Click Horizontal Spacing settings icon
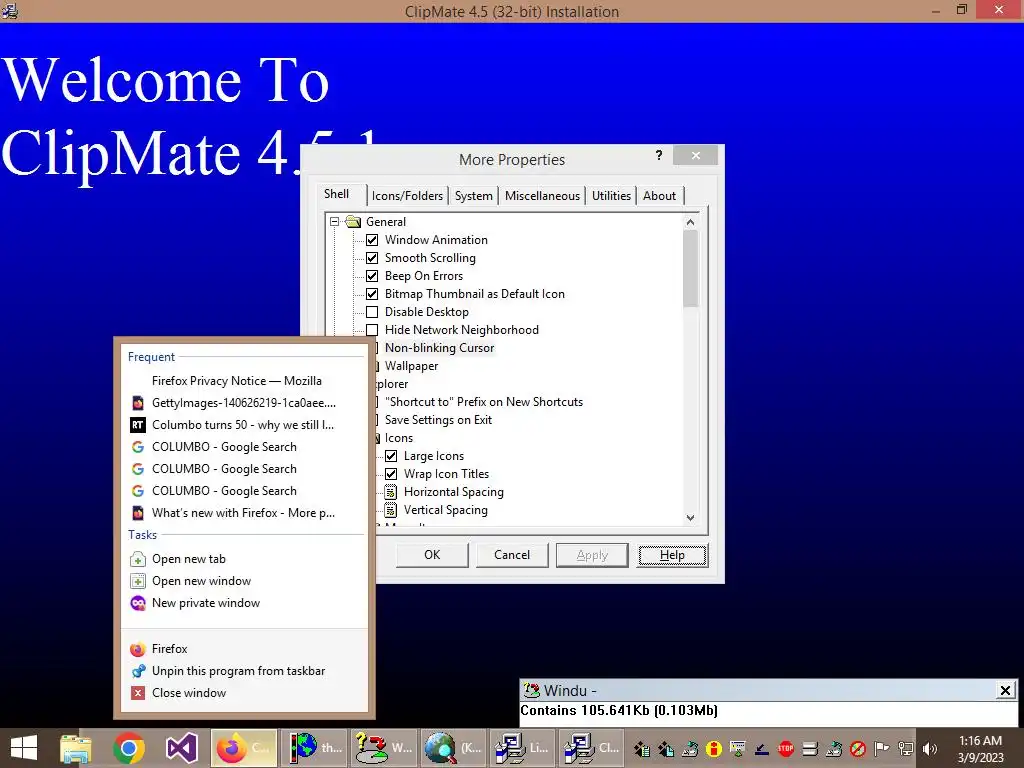Image resolution: width=1024 pixels, height=768 pixels. coord(391,492)
